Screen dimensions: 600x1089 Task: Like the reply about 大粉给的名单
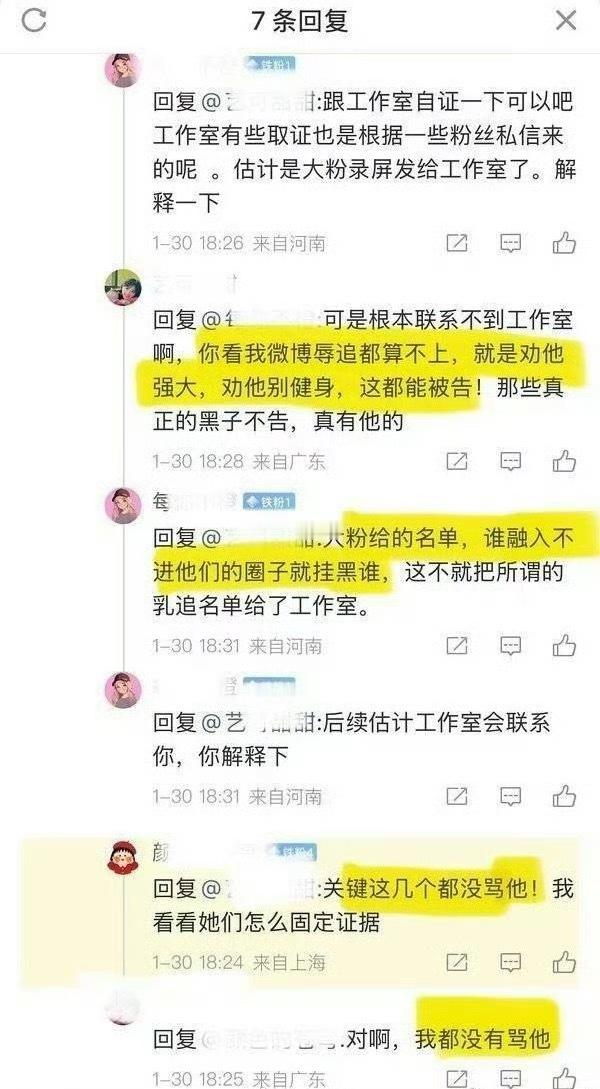tap(564, 645)
